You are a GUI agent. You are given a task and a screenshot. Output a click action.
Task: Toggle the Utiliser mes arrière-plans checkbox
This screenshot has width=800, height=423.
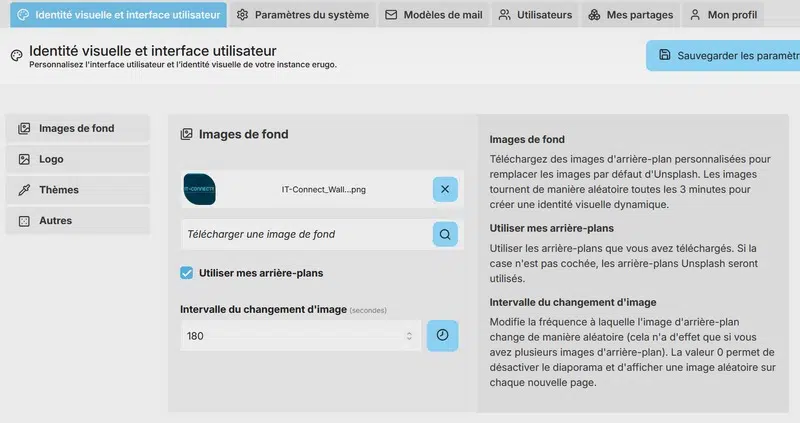click(x=187, y=273)
